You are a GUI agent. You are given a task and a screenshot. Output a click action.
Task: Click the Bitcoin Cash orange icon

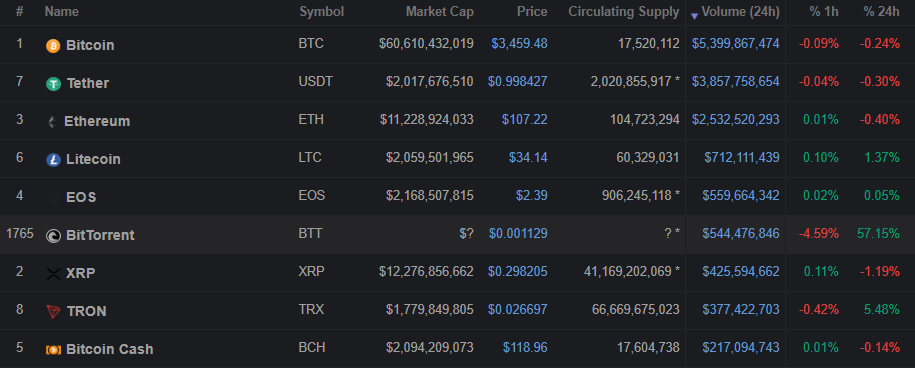53,350
